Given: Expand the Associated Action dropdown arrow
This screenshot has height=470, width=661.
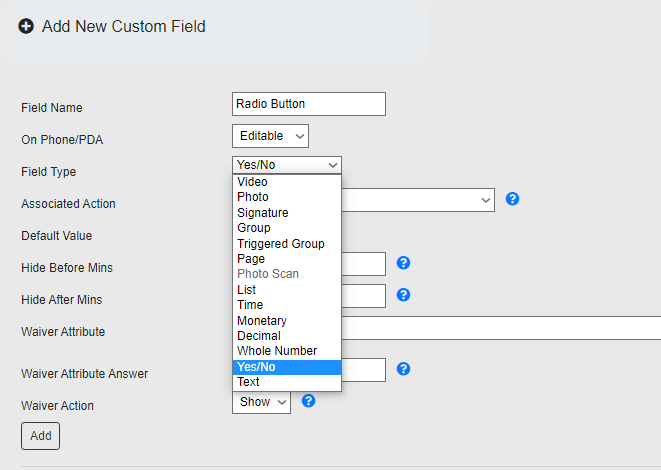Looking at the screenshot, I should pos(485,200).
